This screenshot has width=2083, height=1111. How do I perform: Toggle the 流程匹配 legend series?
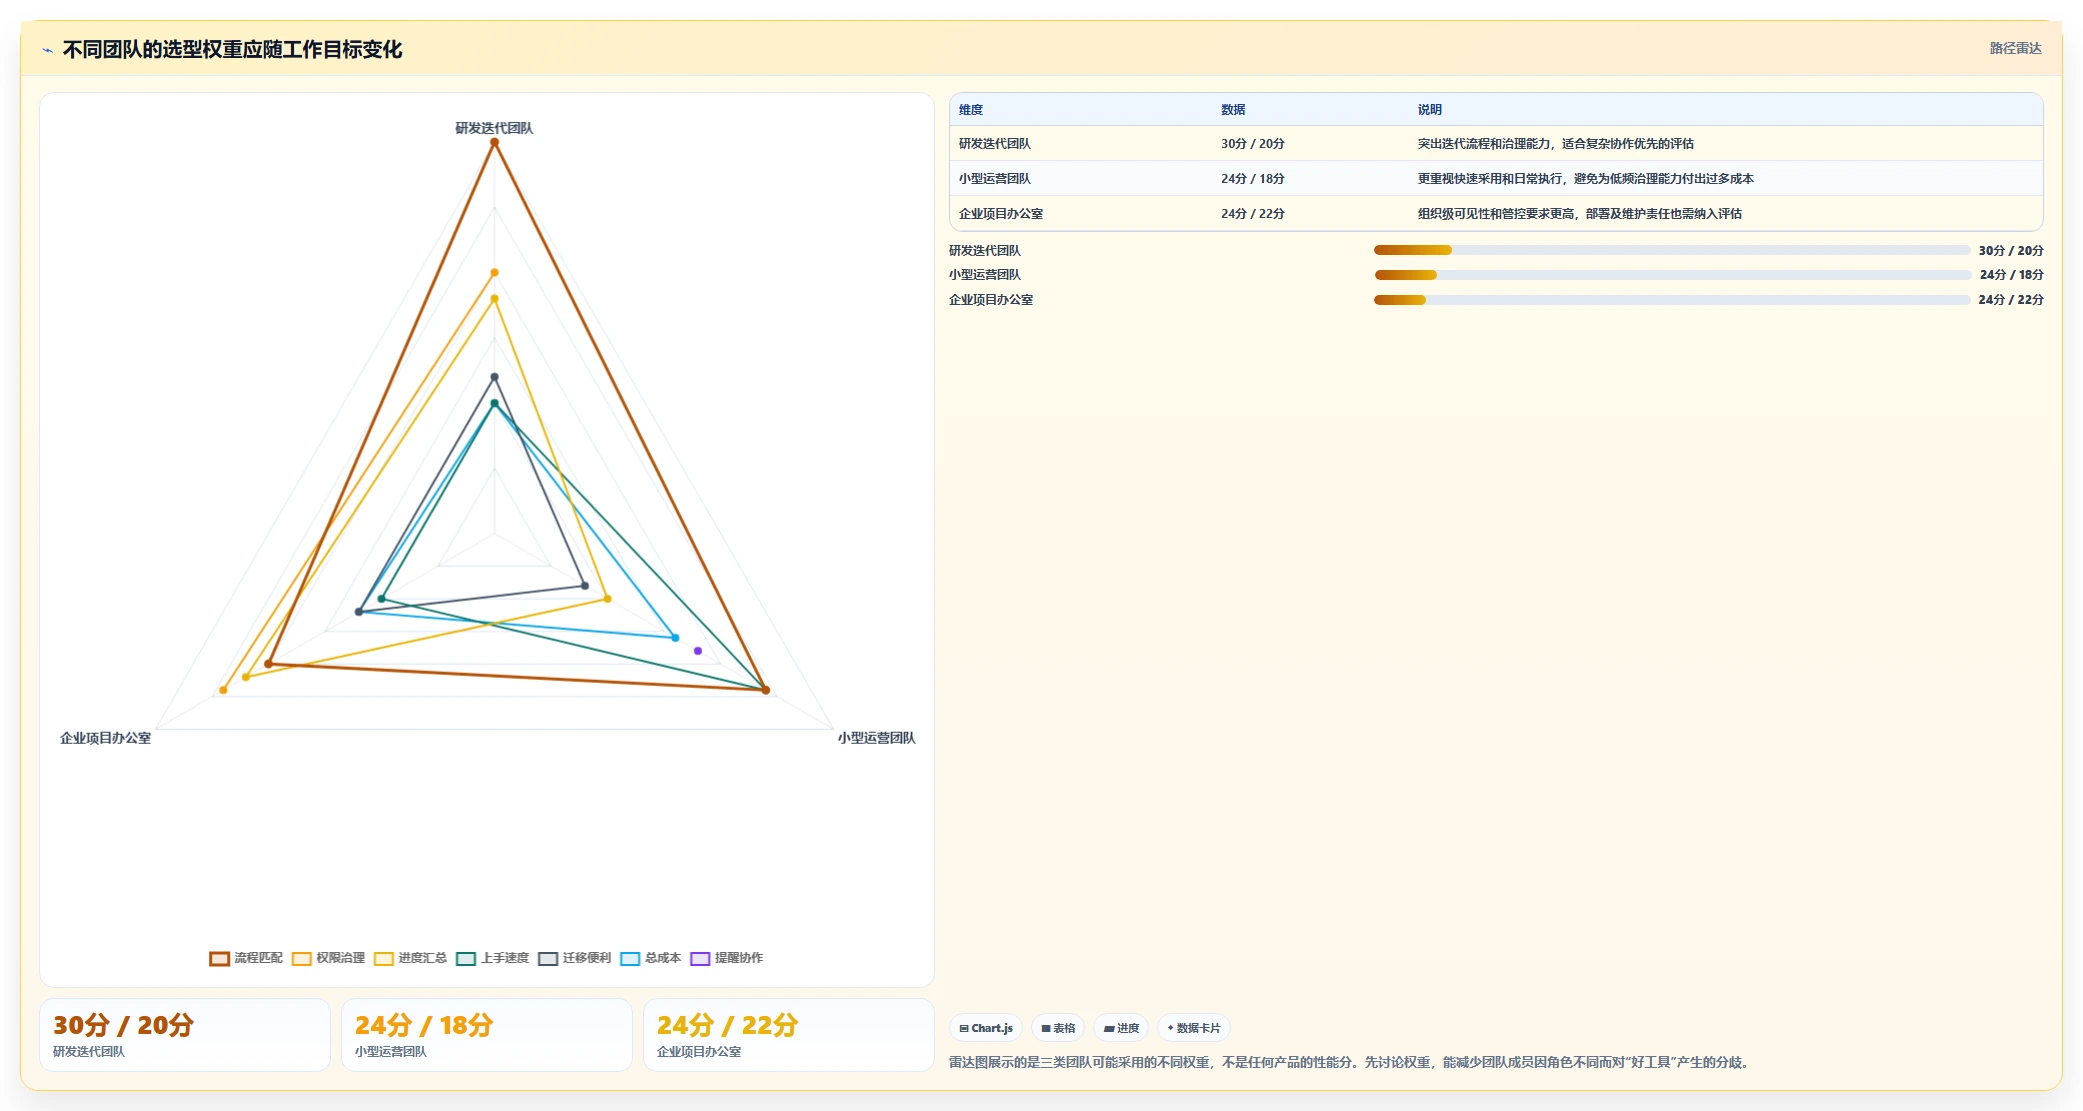point(246,958)
